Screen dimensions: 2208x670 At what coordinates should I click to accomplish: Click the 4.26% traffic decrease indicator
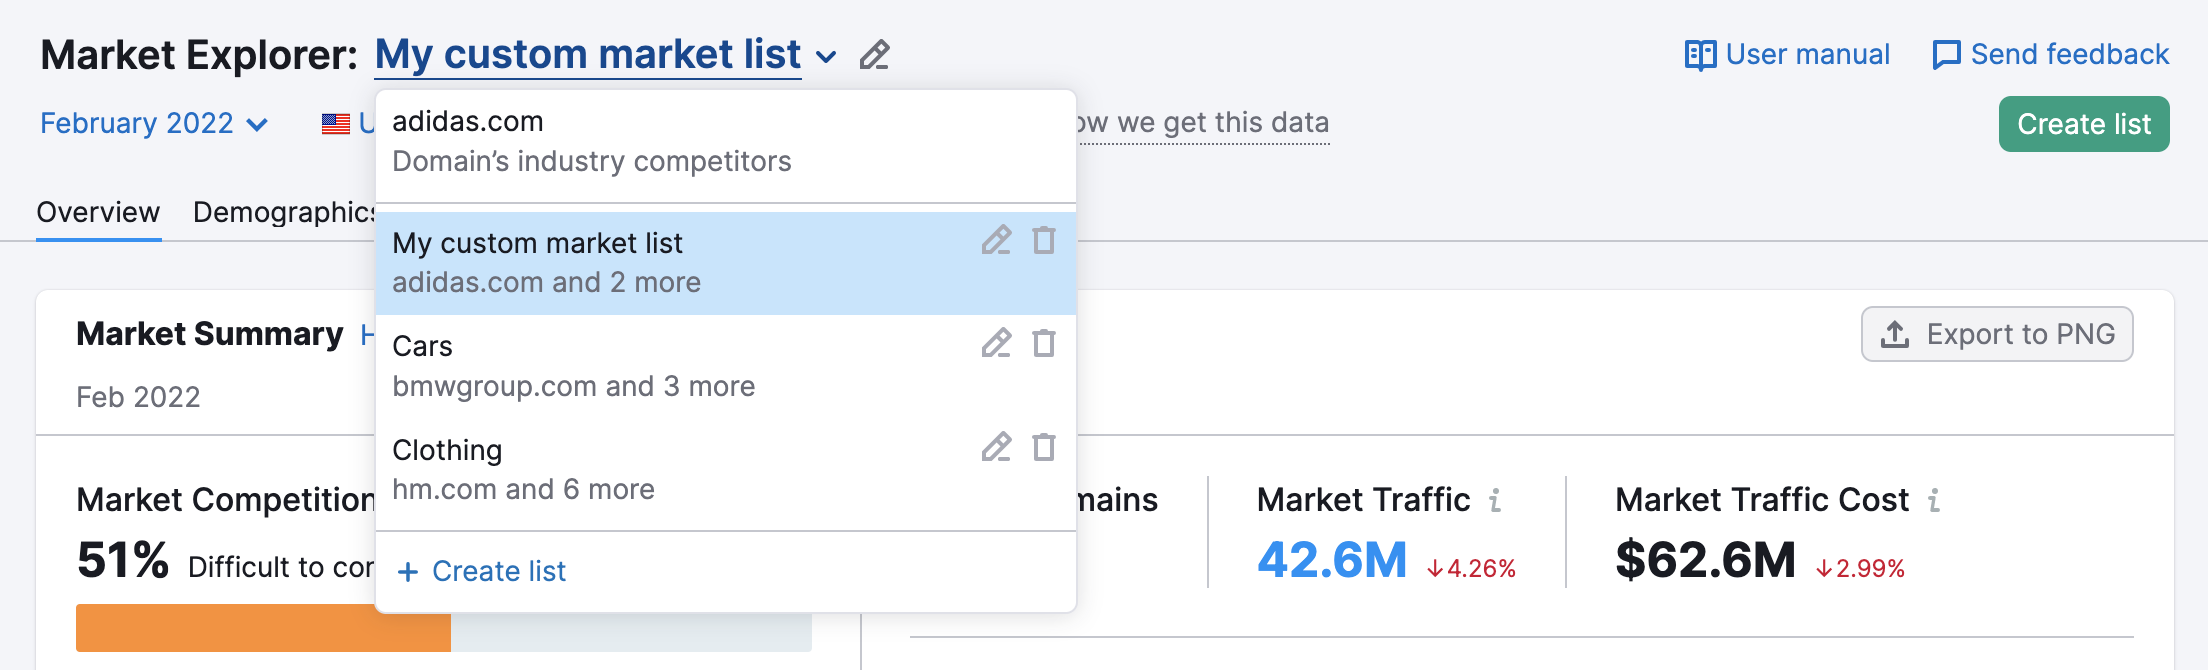[x=1471, y=569]
